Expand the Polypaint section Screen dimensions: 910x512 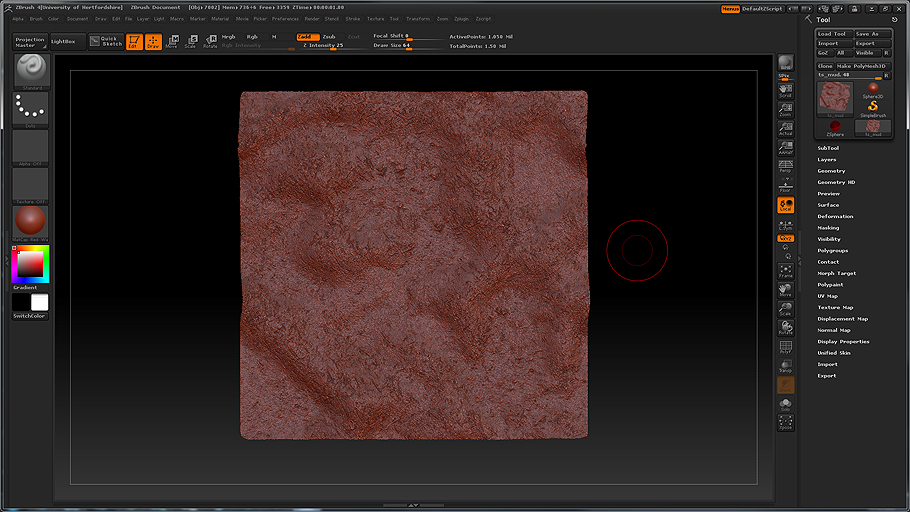click(830, 284)
